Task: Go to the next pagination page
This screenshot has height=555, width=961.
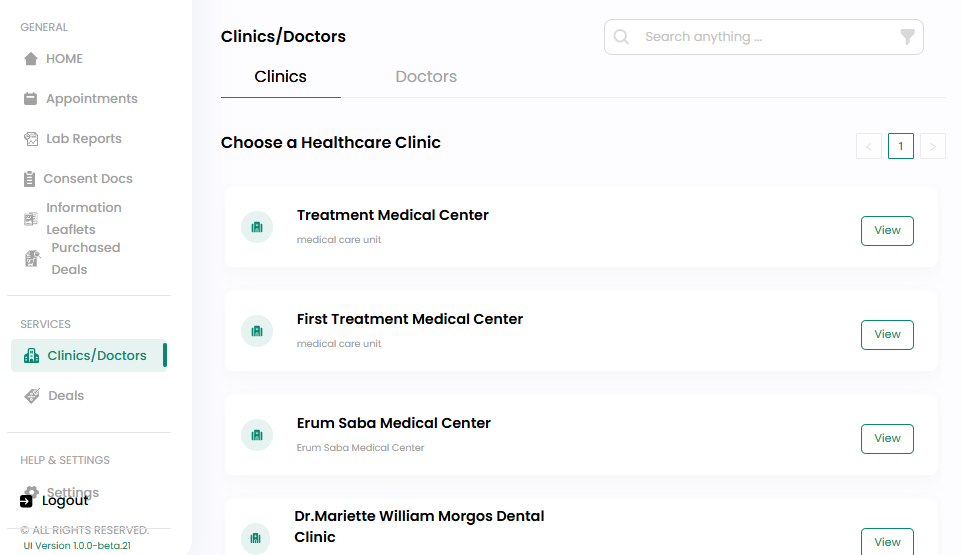Action: point(933,146)
